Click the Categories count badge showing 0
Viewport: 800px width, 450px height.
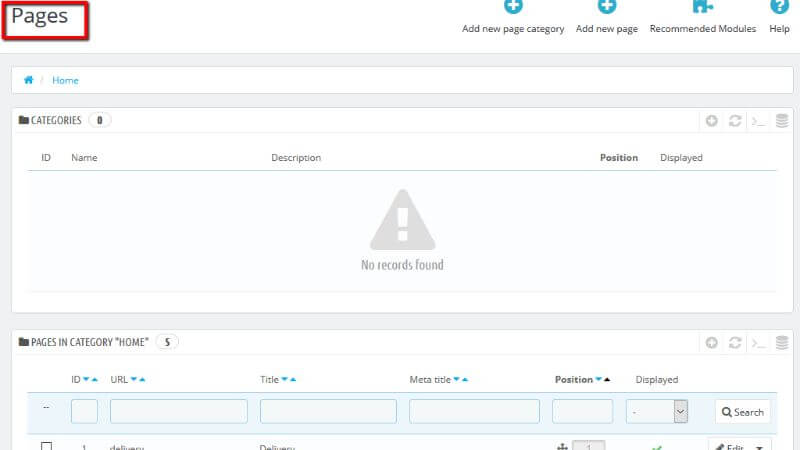(99, 120)
